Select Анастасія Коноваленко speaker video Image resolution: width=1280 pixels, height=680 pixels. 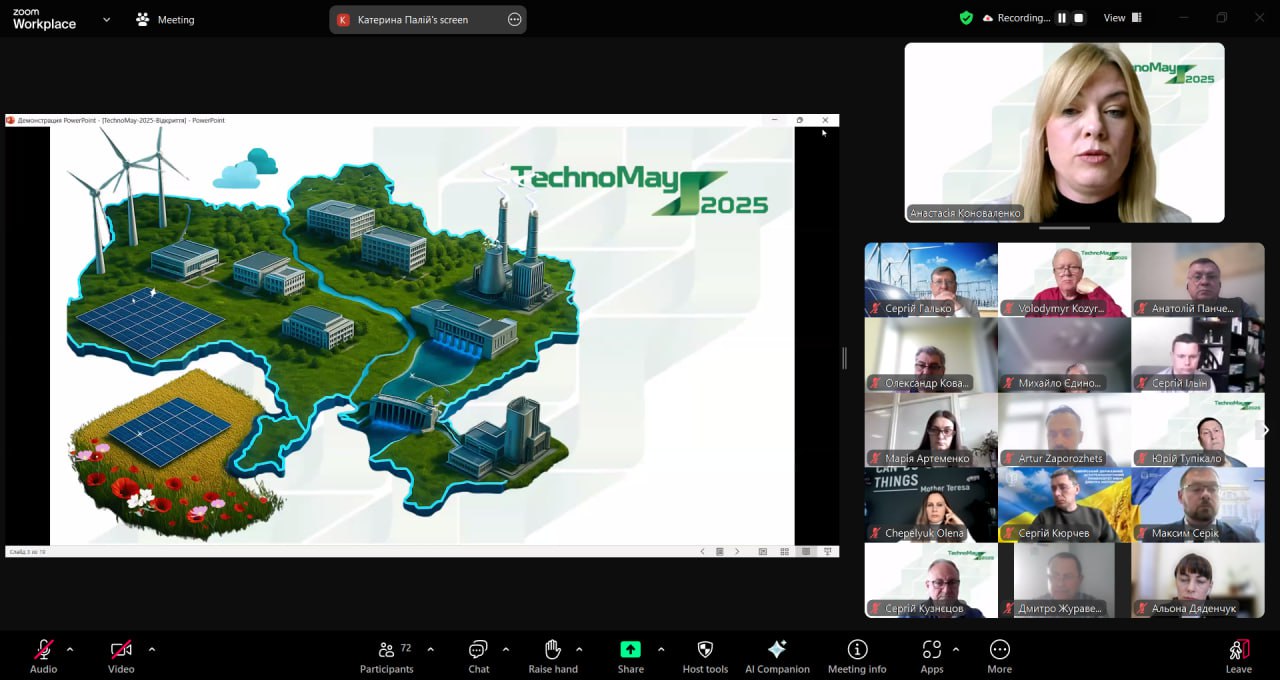[x=1064, y=132]
